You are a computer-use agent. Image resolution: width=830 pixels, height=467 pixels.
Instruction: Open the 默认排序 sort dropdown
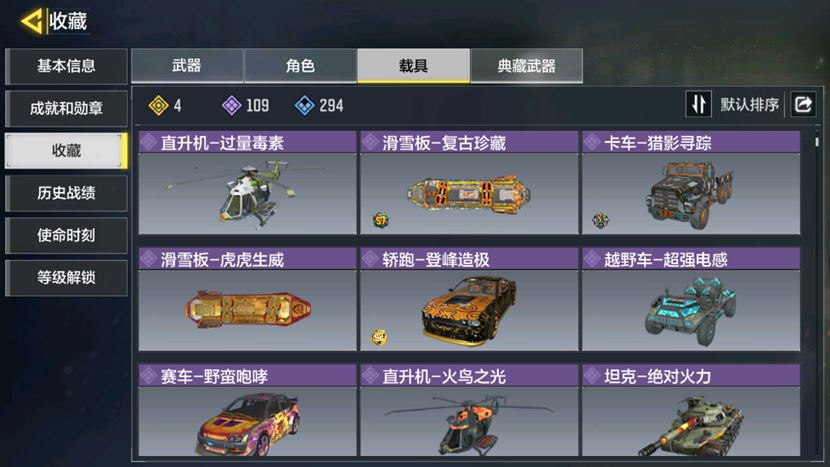749,104
